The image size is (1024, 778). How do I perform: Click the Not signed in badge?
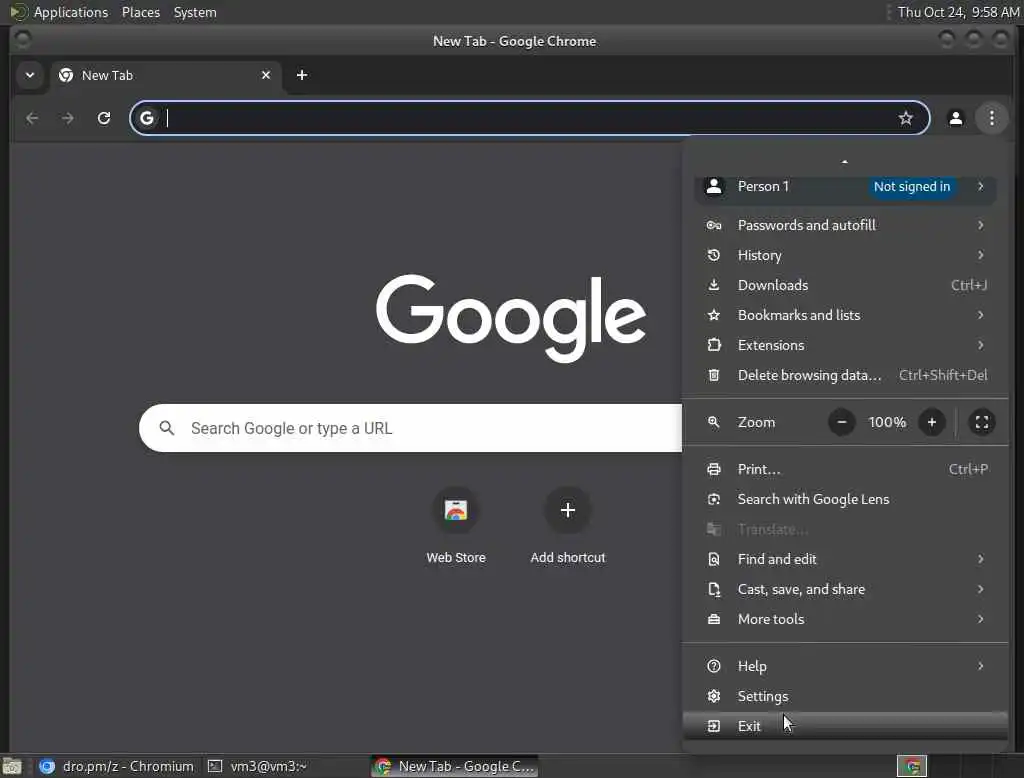point(912,186)
